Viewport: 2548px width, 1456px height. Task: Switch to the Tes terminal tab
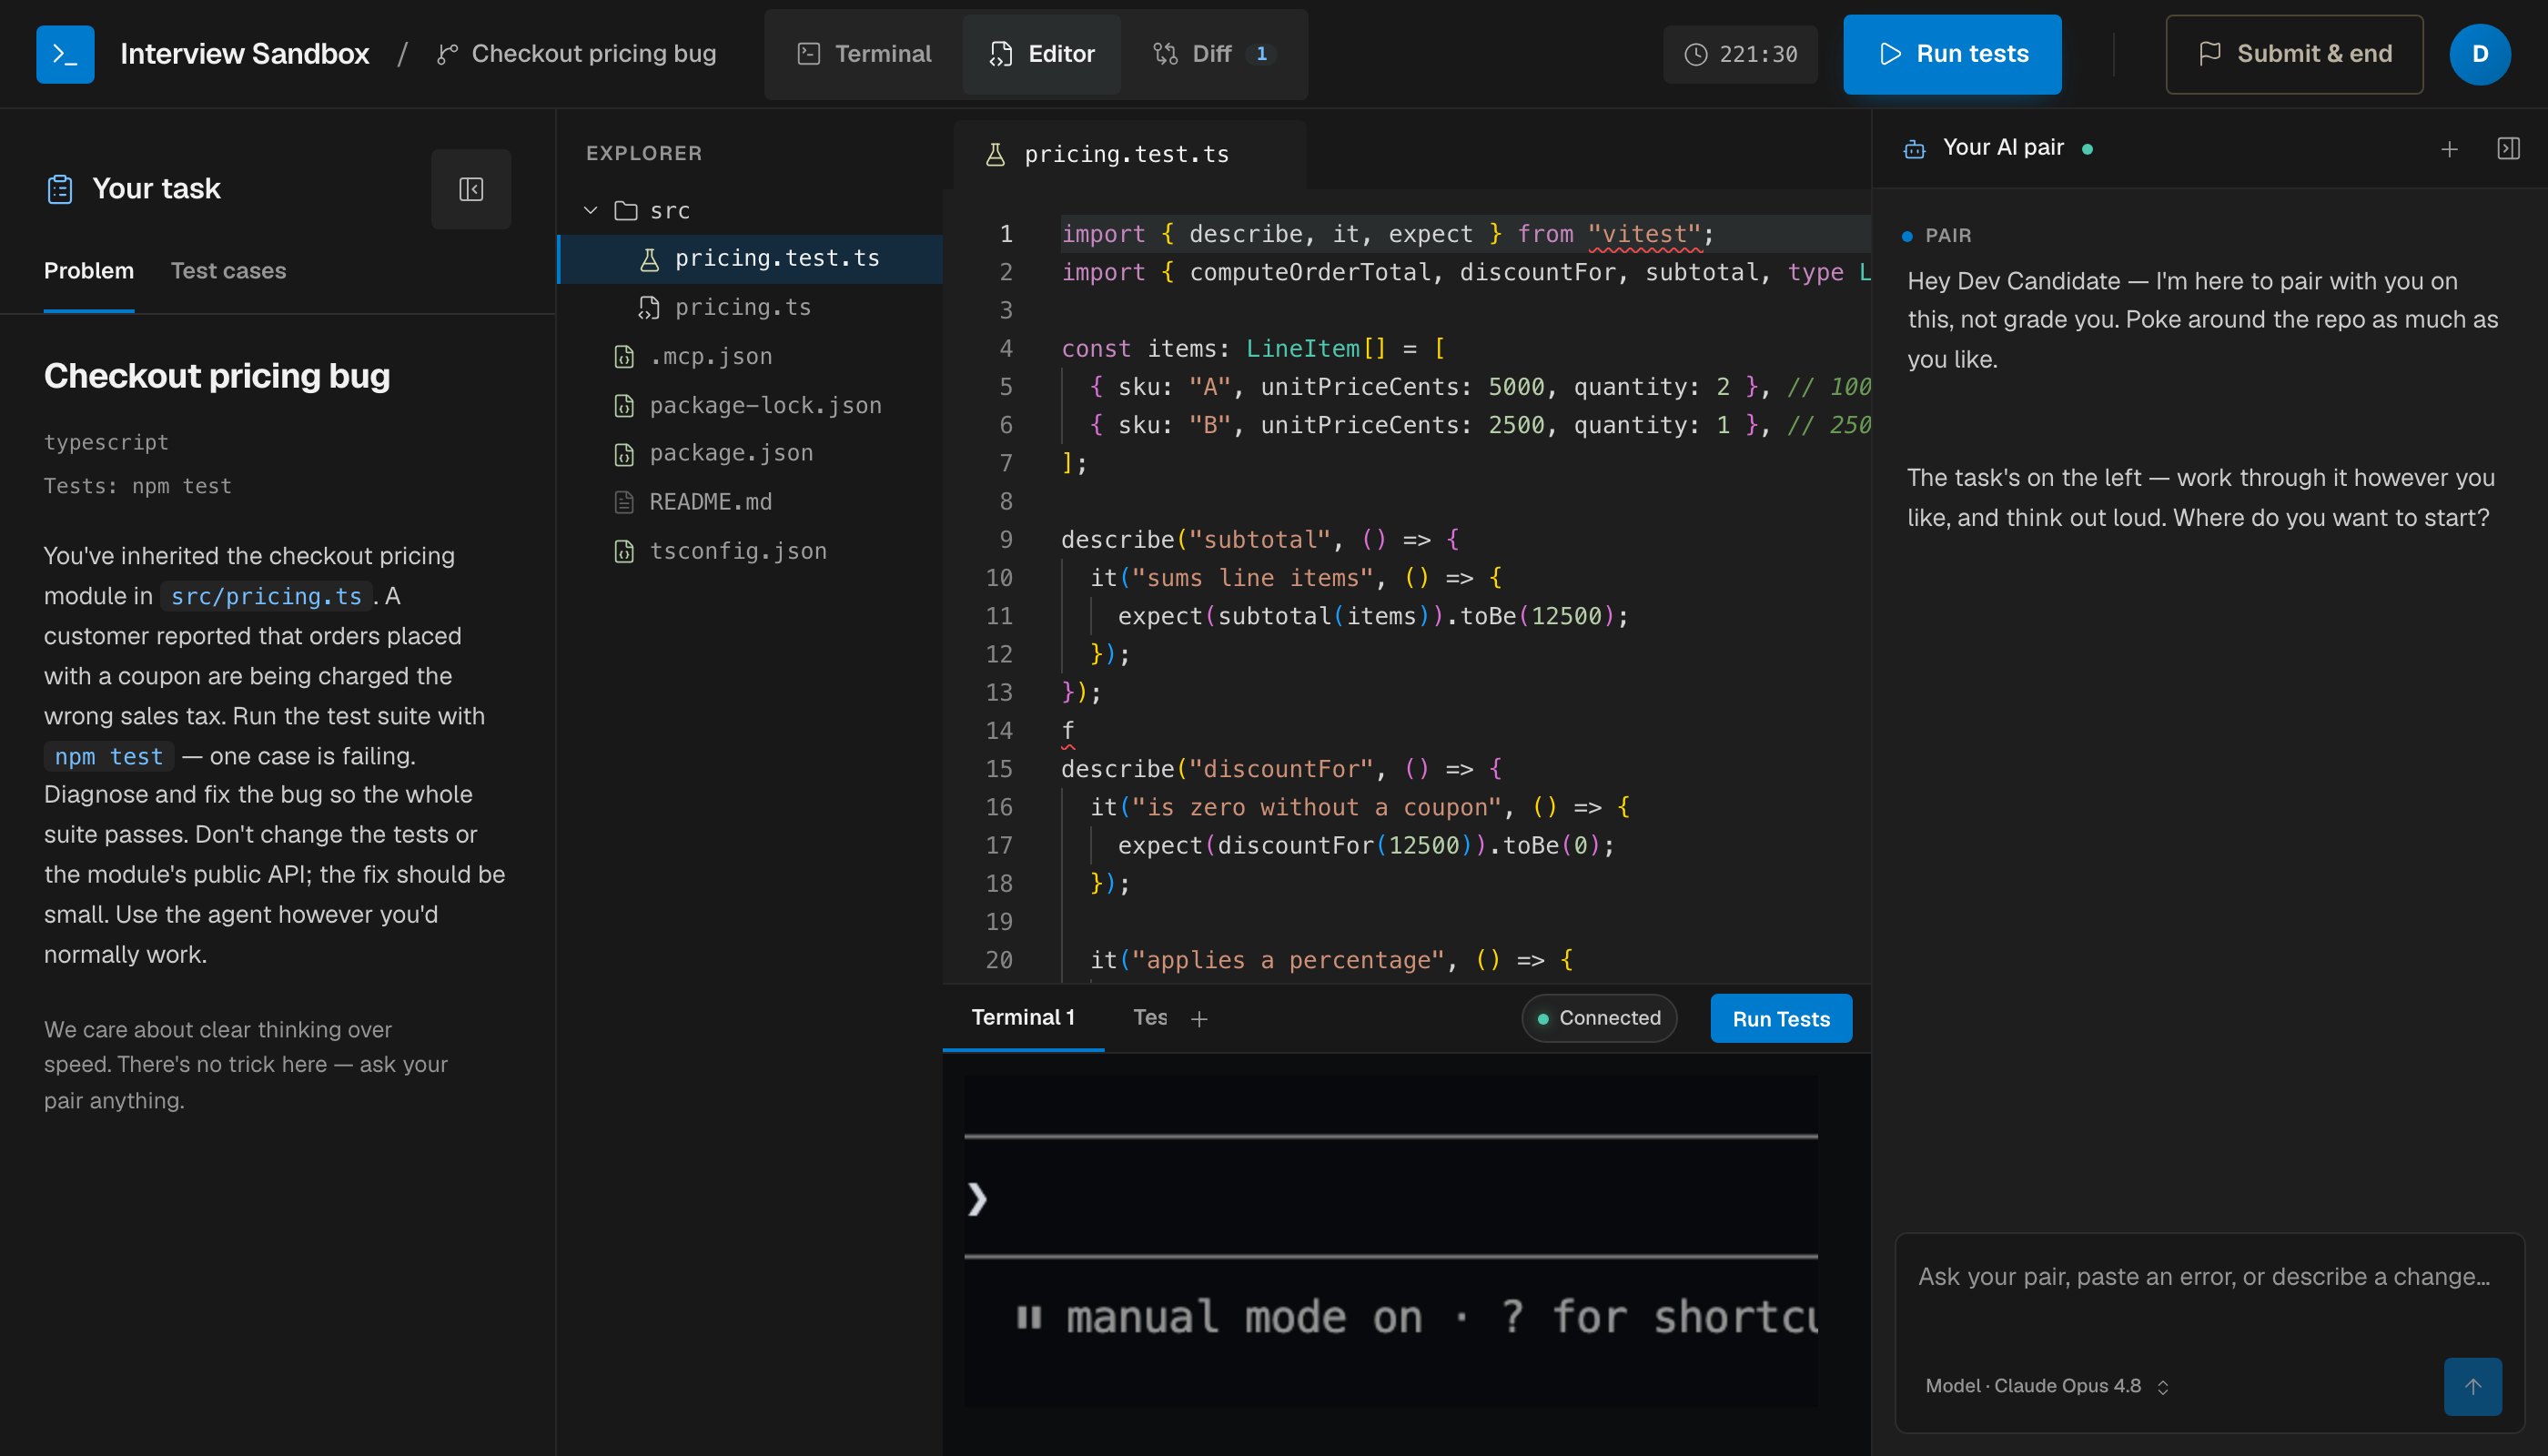tap(1150, 1018)
